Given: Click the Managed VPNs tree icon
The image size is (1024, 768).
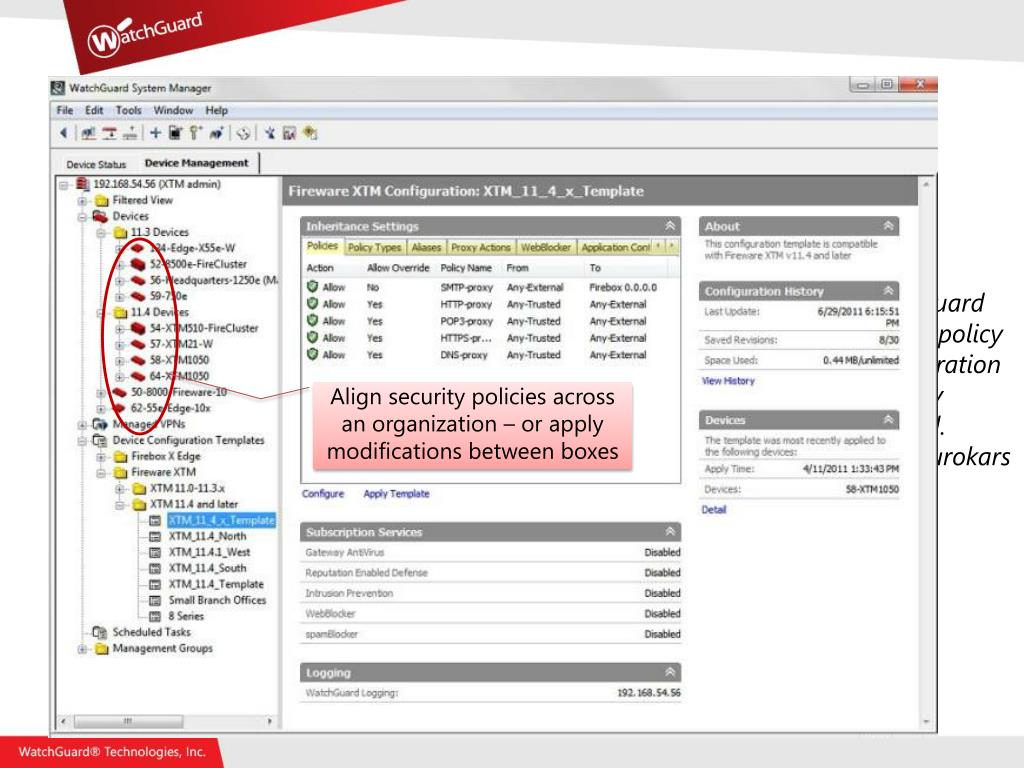Looking at the screenshot, I should coord(101,424).
